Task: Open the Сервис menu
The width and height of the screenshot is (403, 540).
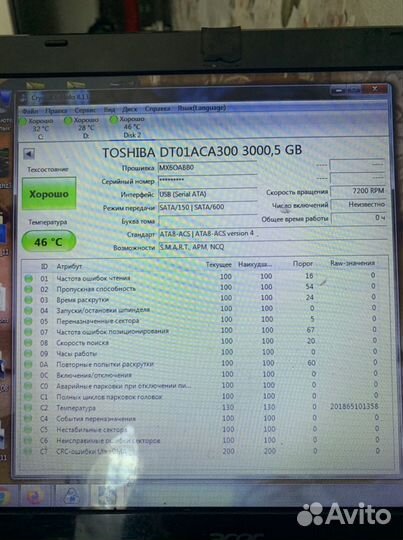Action: click(85, 110)
